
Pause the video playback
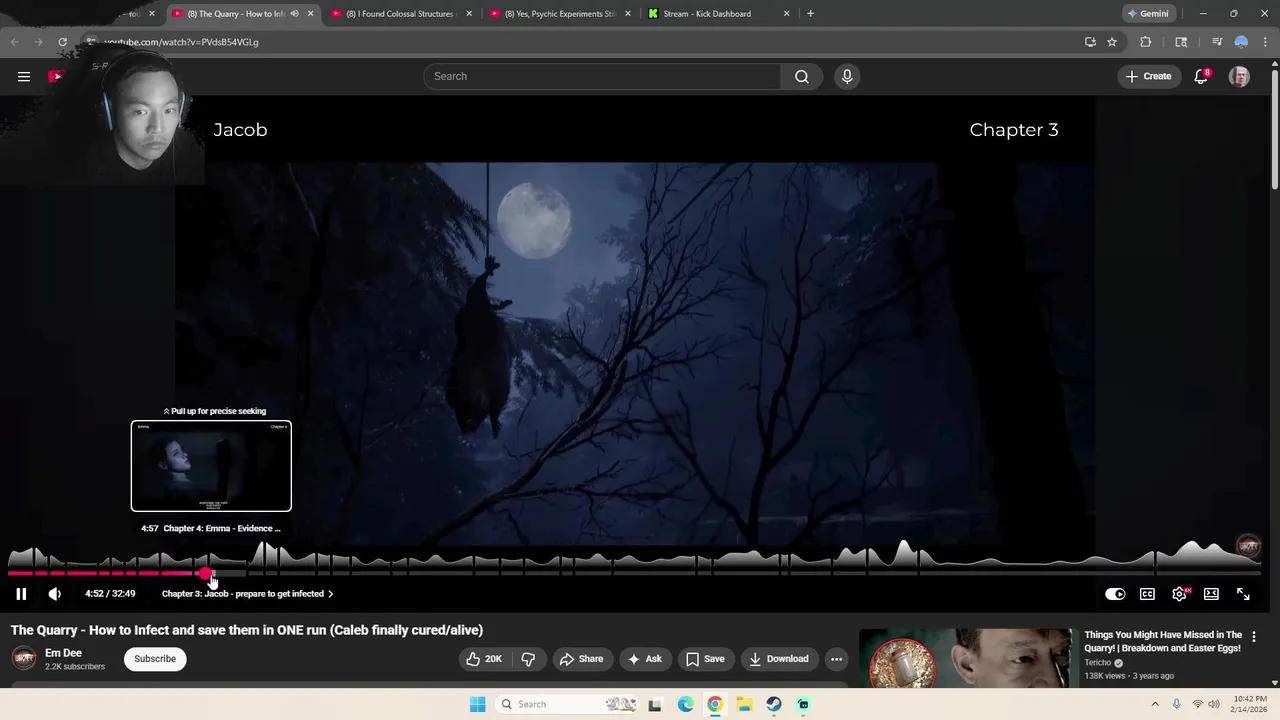(x=21, y=594)
